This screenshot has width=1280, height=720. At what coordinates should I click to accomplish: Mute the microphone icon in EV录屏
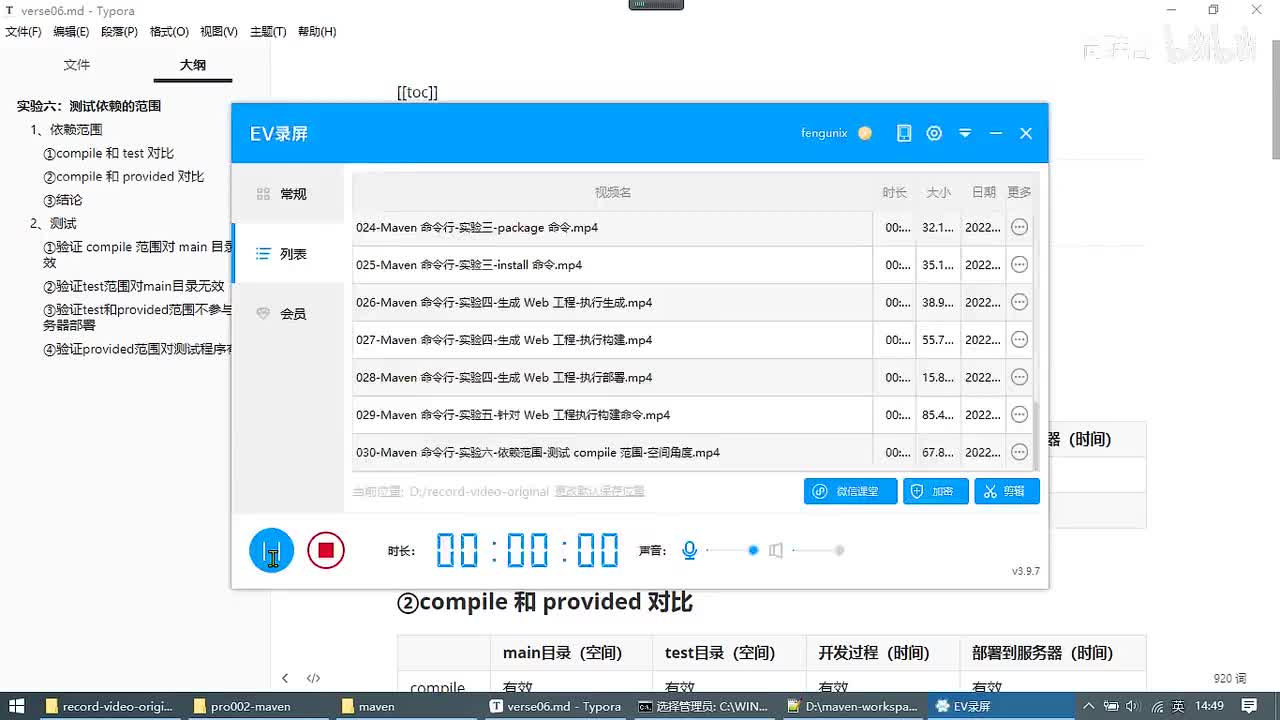[689, 550]
